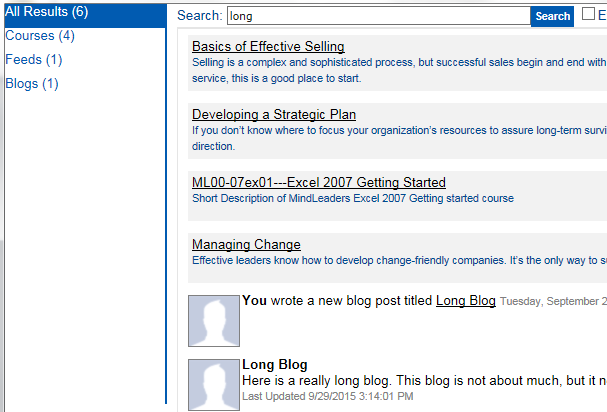Click the avatar thumbnail beside the Long Blog entry

point(214,383)
